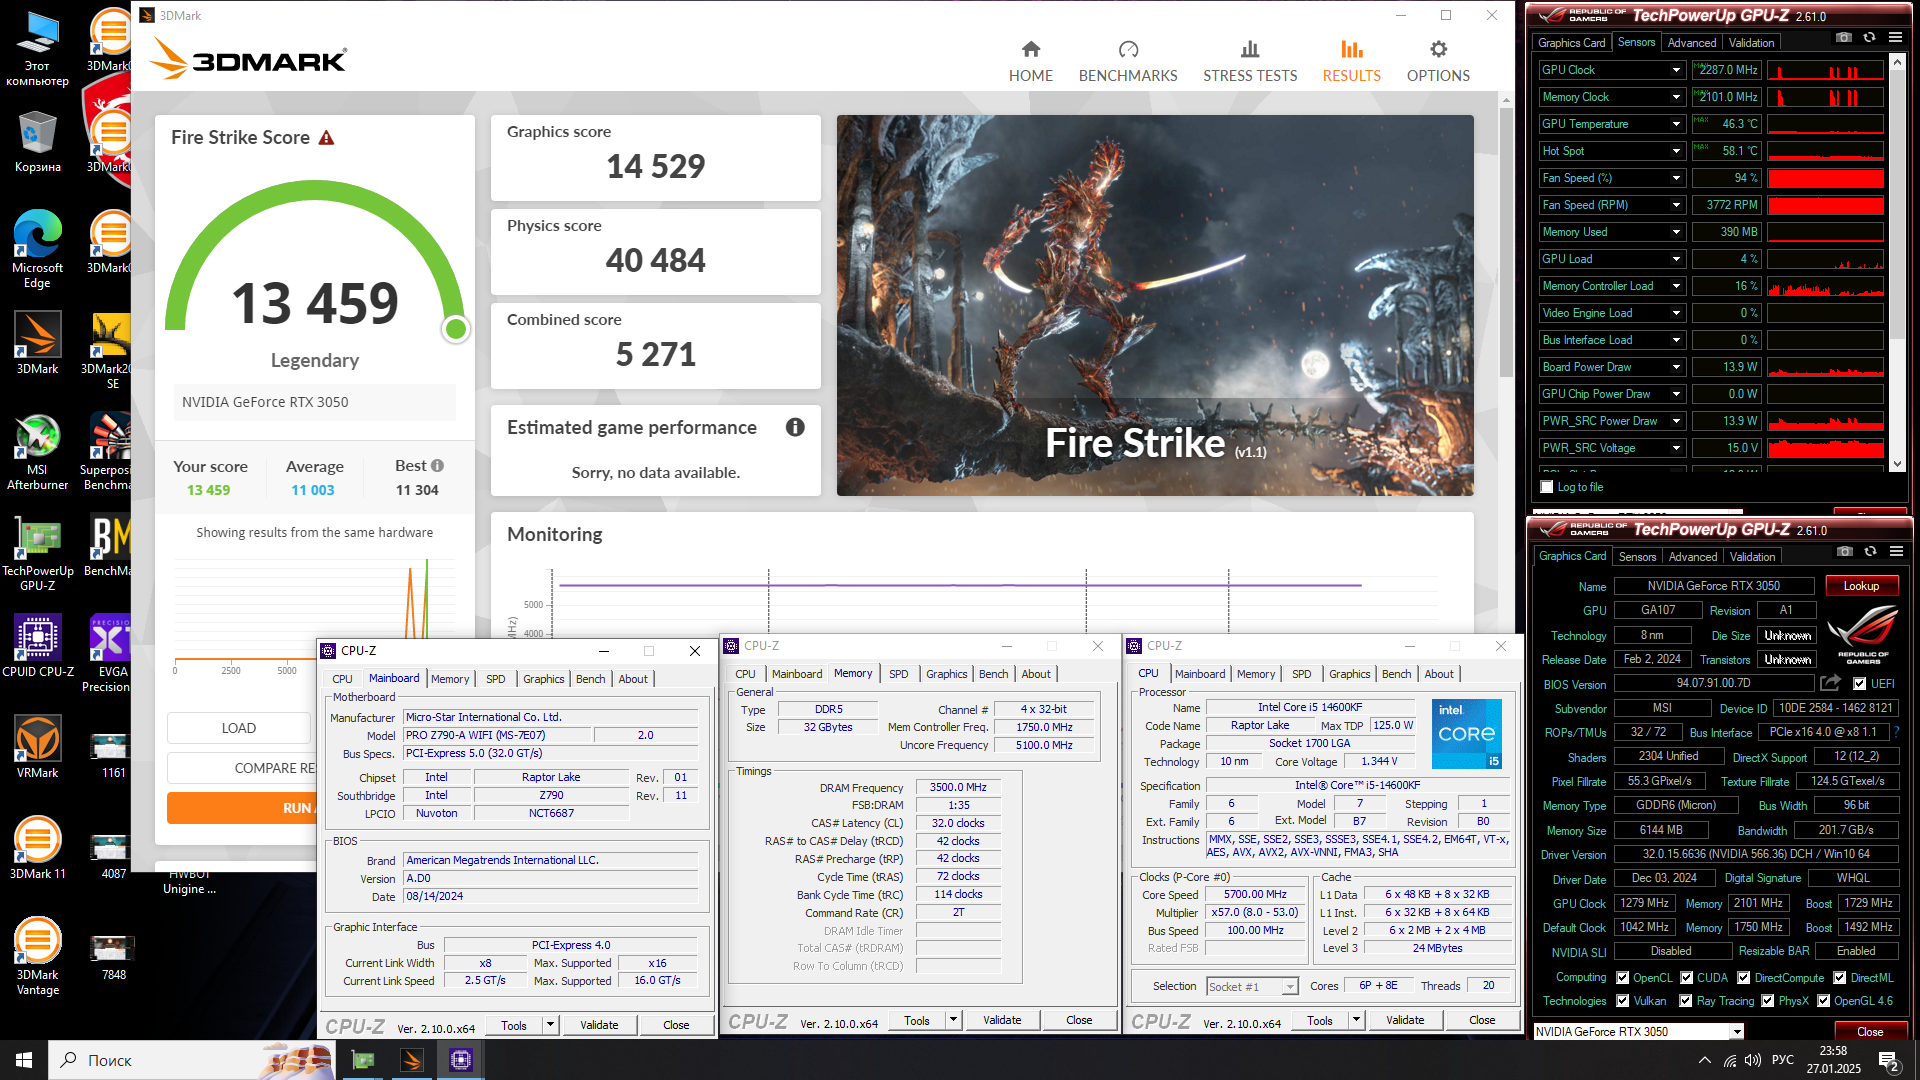Click 3DMark results vertical scrollbar
1920x1080 pixels.
coord(1505,240)
